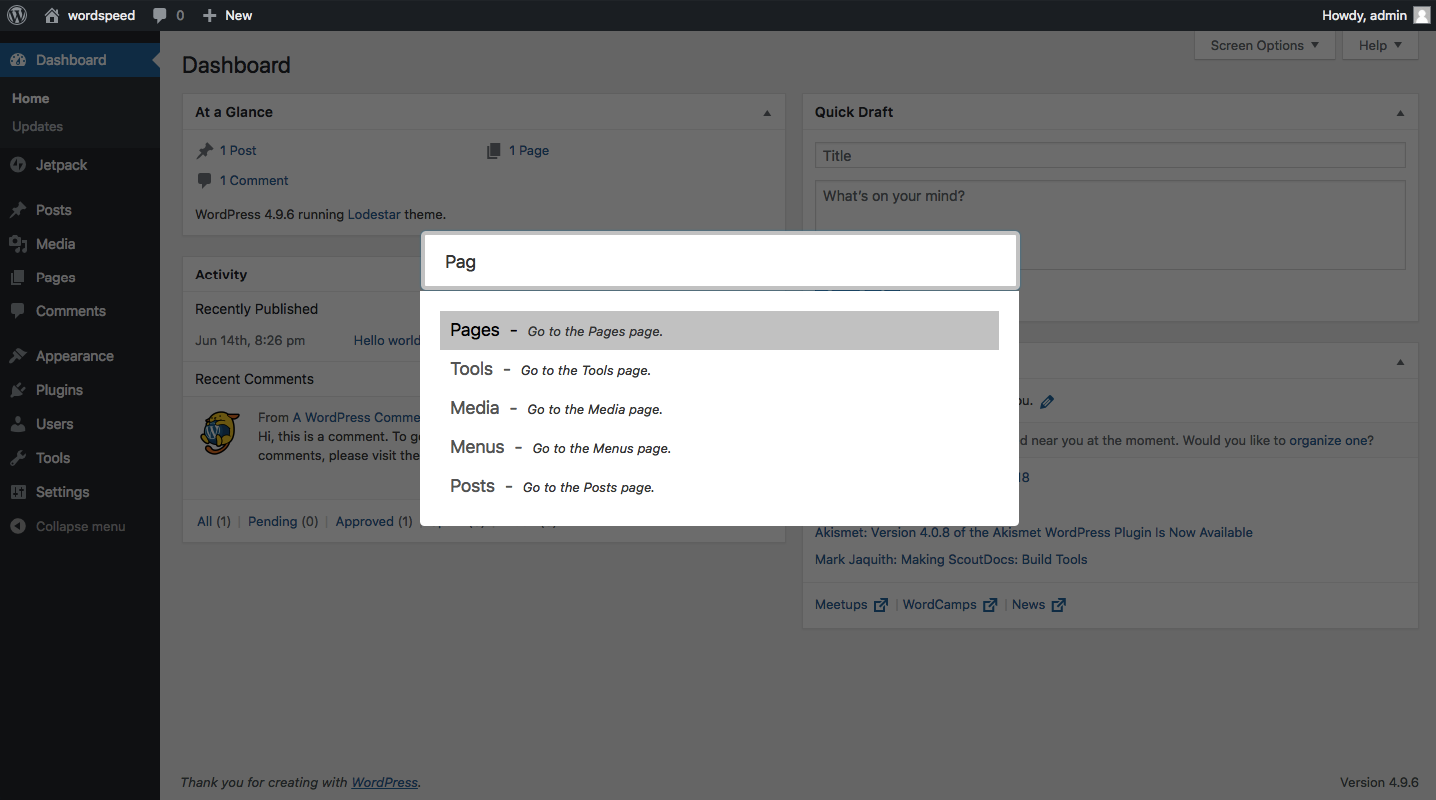Click the Media sidebar icon
This screenshot has height=800, width=1436.
(18, 244)
